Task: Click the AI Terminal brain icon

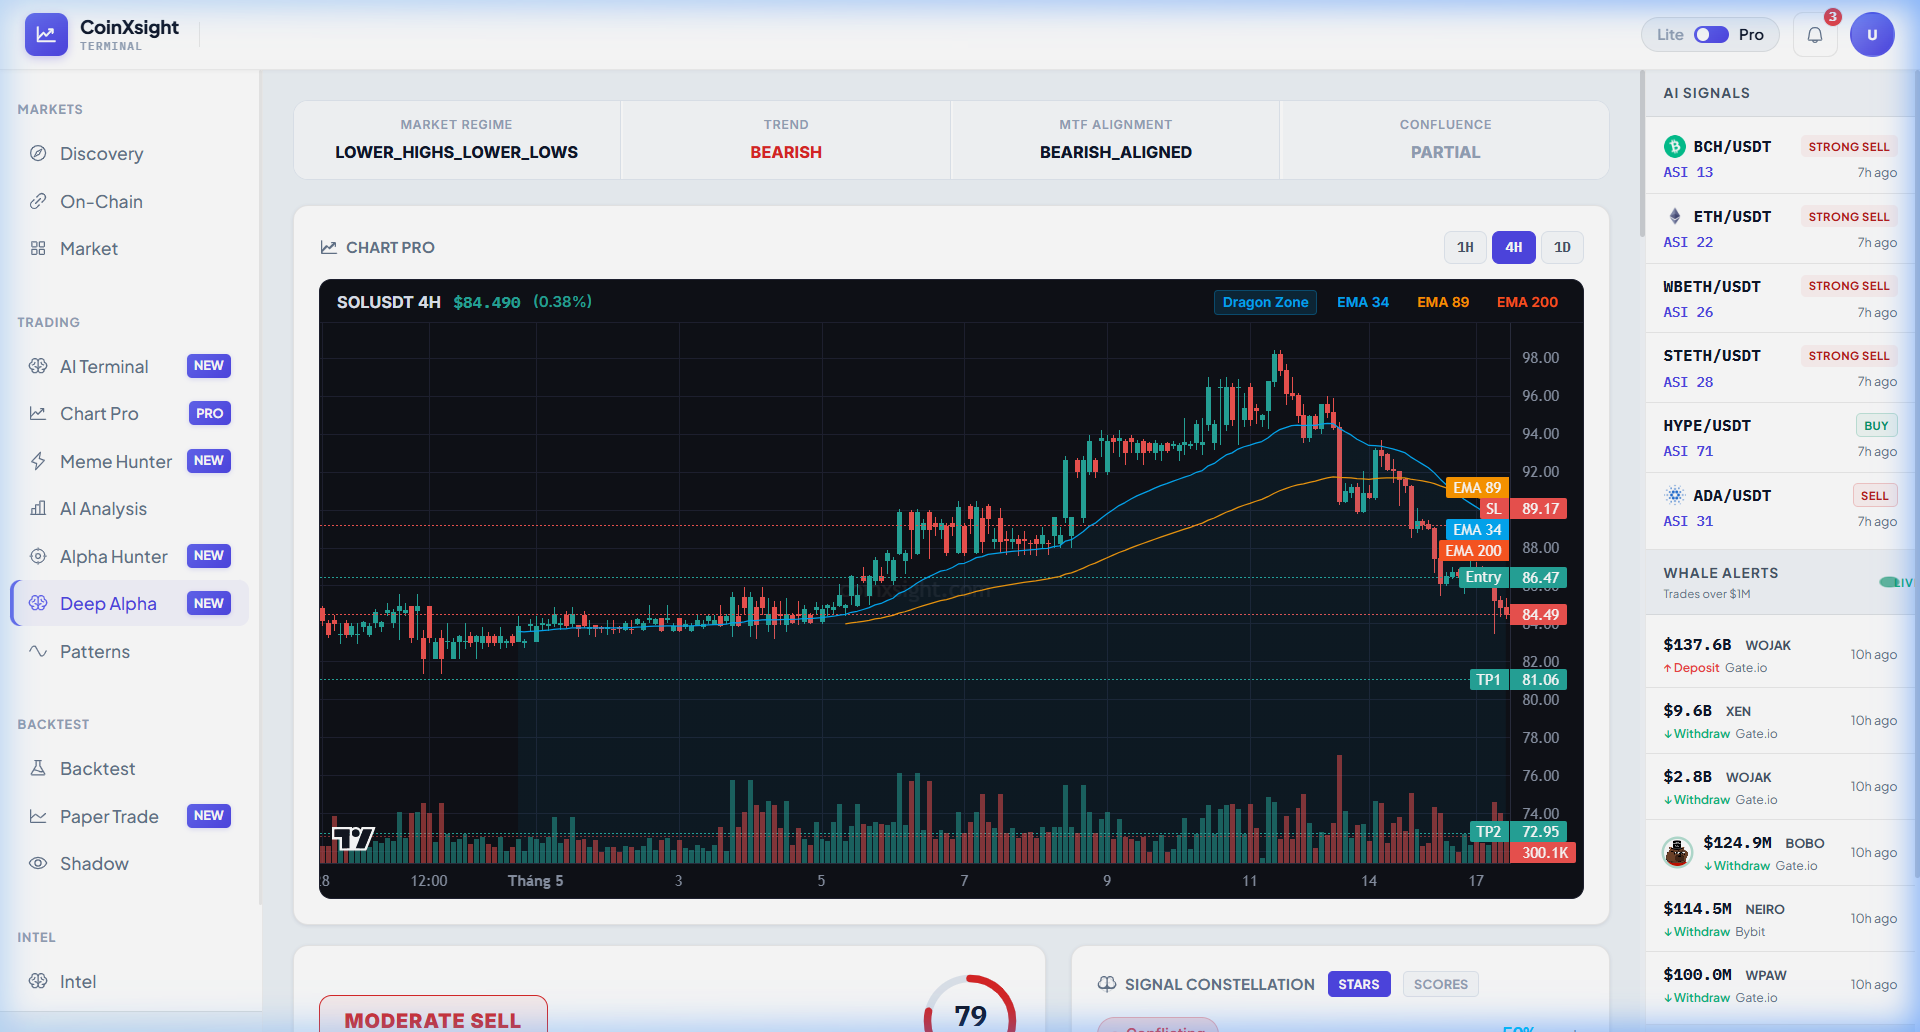Action: pyautogui.click(x=38, y=366)
